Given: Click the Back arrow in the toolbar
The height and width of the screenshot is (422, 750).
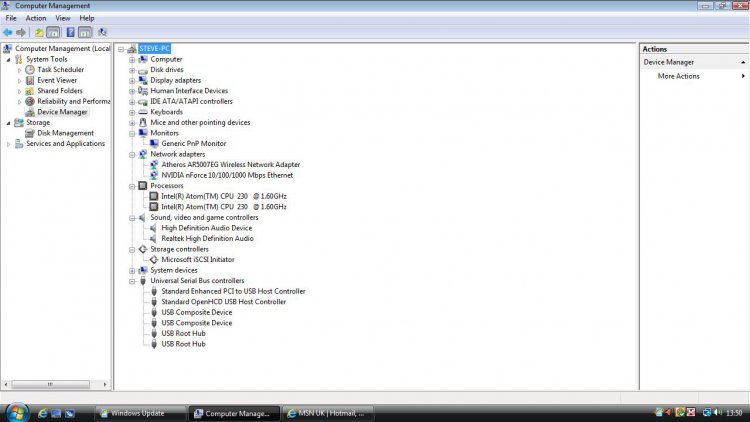Looking at the screenshot, I should pos(8,32).
